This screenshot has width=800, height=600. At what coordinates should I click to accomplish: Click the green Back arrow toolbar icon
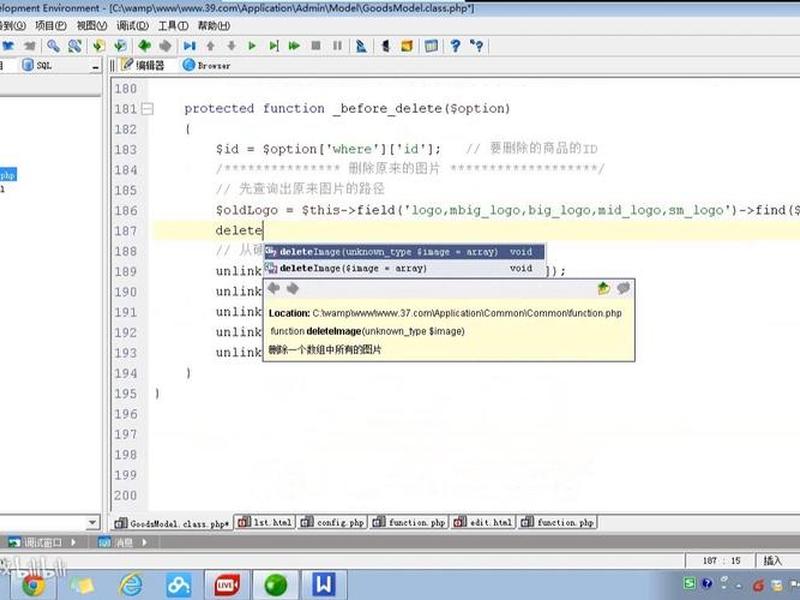pyautogui.click(x=144, y=46)
